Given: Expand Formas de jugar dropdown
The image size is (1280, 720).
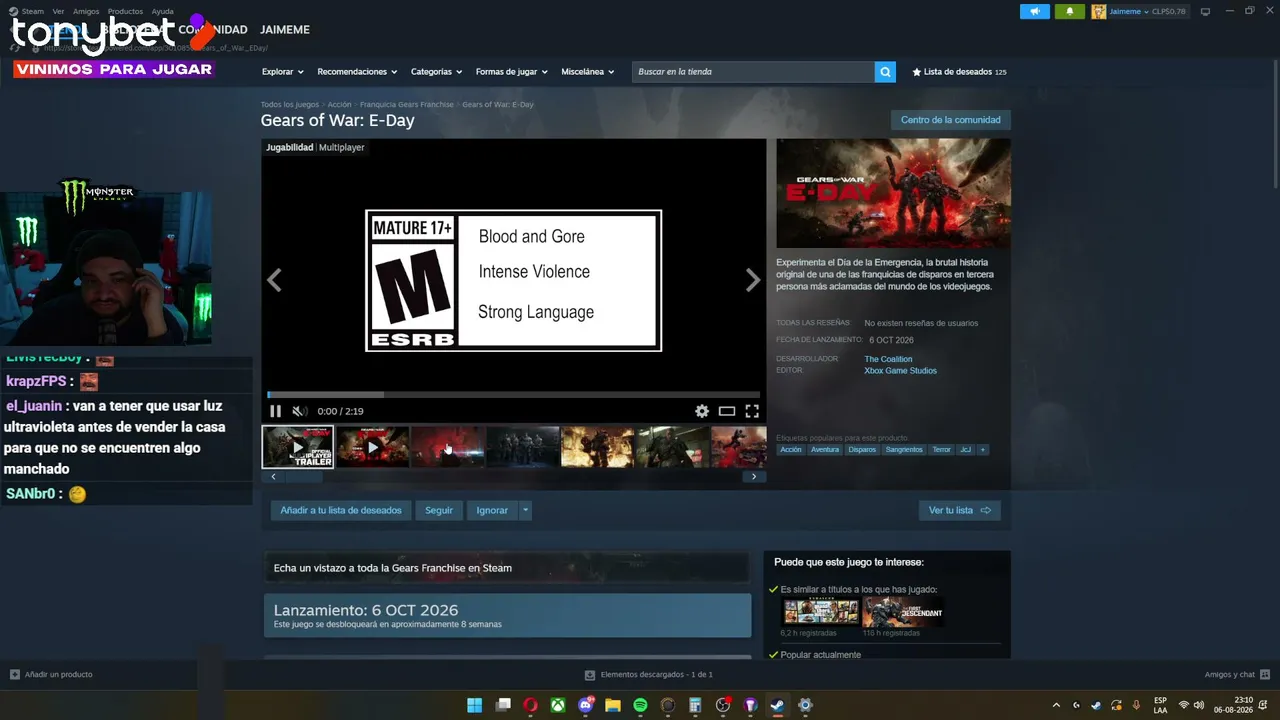Looking at the screenshot, I should [512, 72].
